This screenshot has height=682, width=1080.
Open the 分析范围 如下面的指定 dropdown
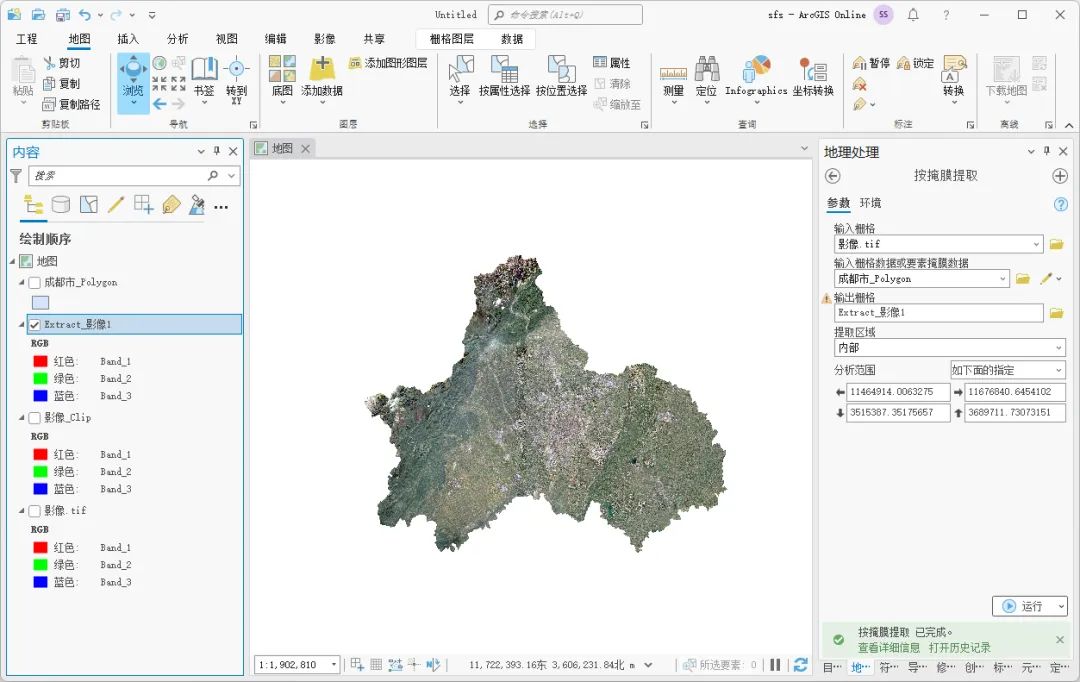tap(1059, 370)
